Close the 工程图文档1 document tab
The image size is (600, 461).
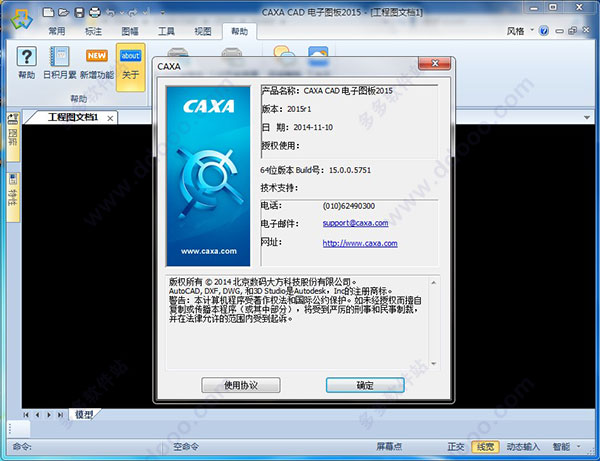pos(110,119)
